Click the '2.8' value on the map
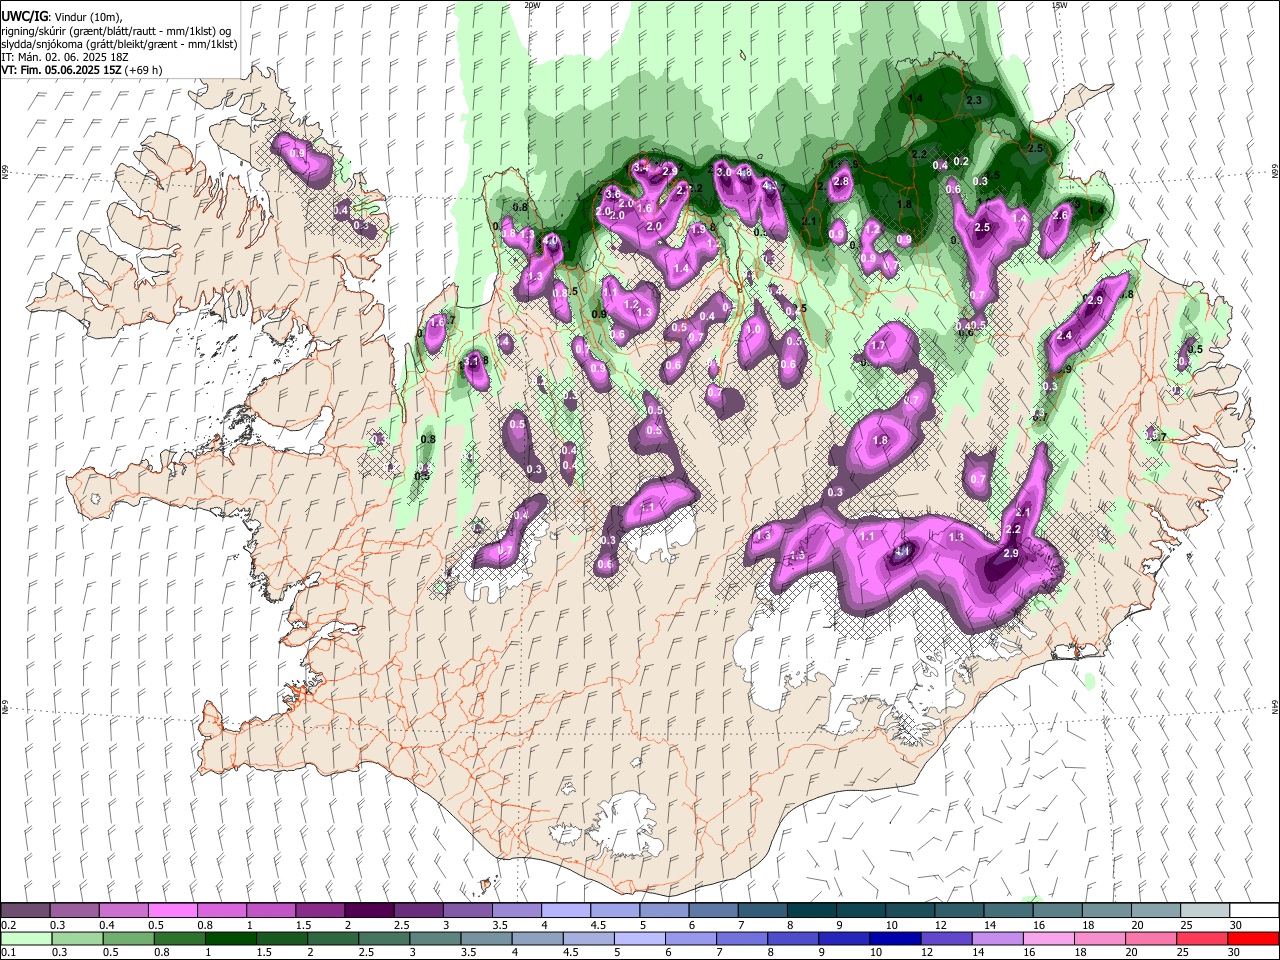The width and height of the screenshot is (1280, 960). click(x=841, y=182)
